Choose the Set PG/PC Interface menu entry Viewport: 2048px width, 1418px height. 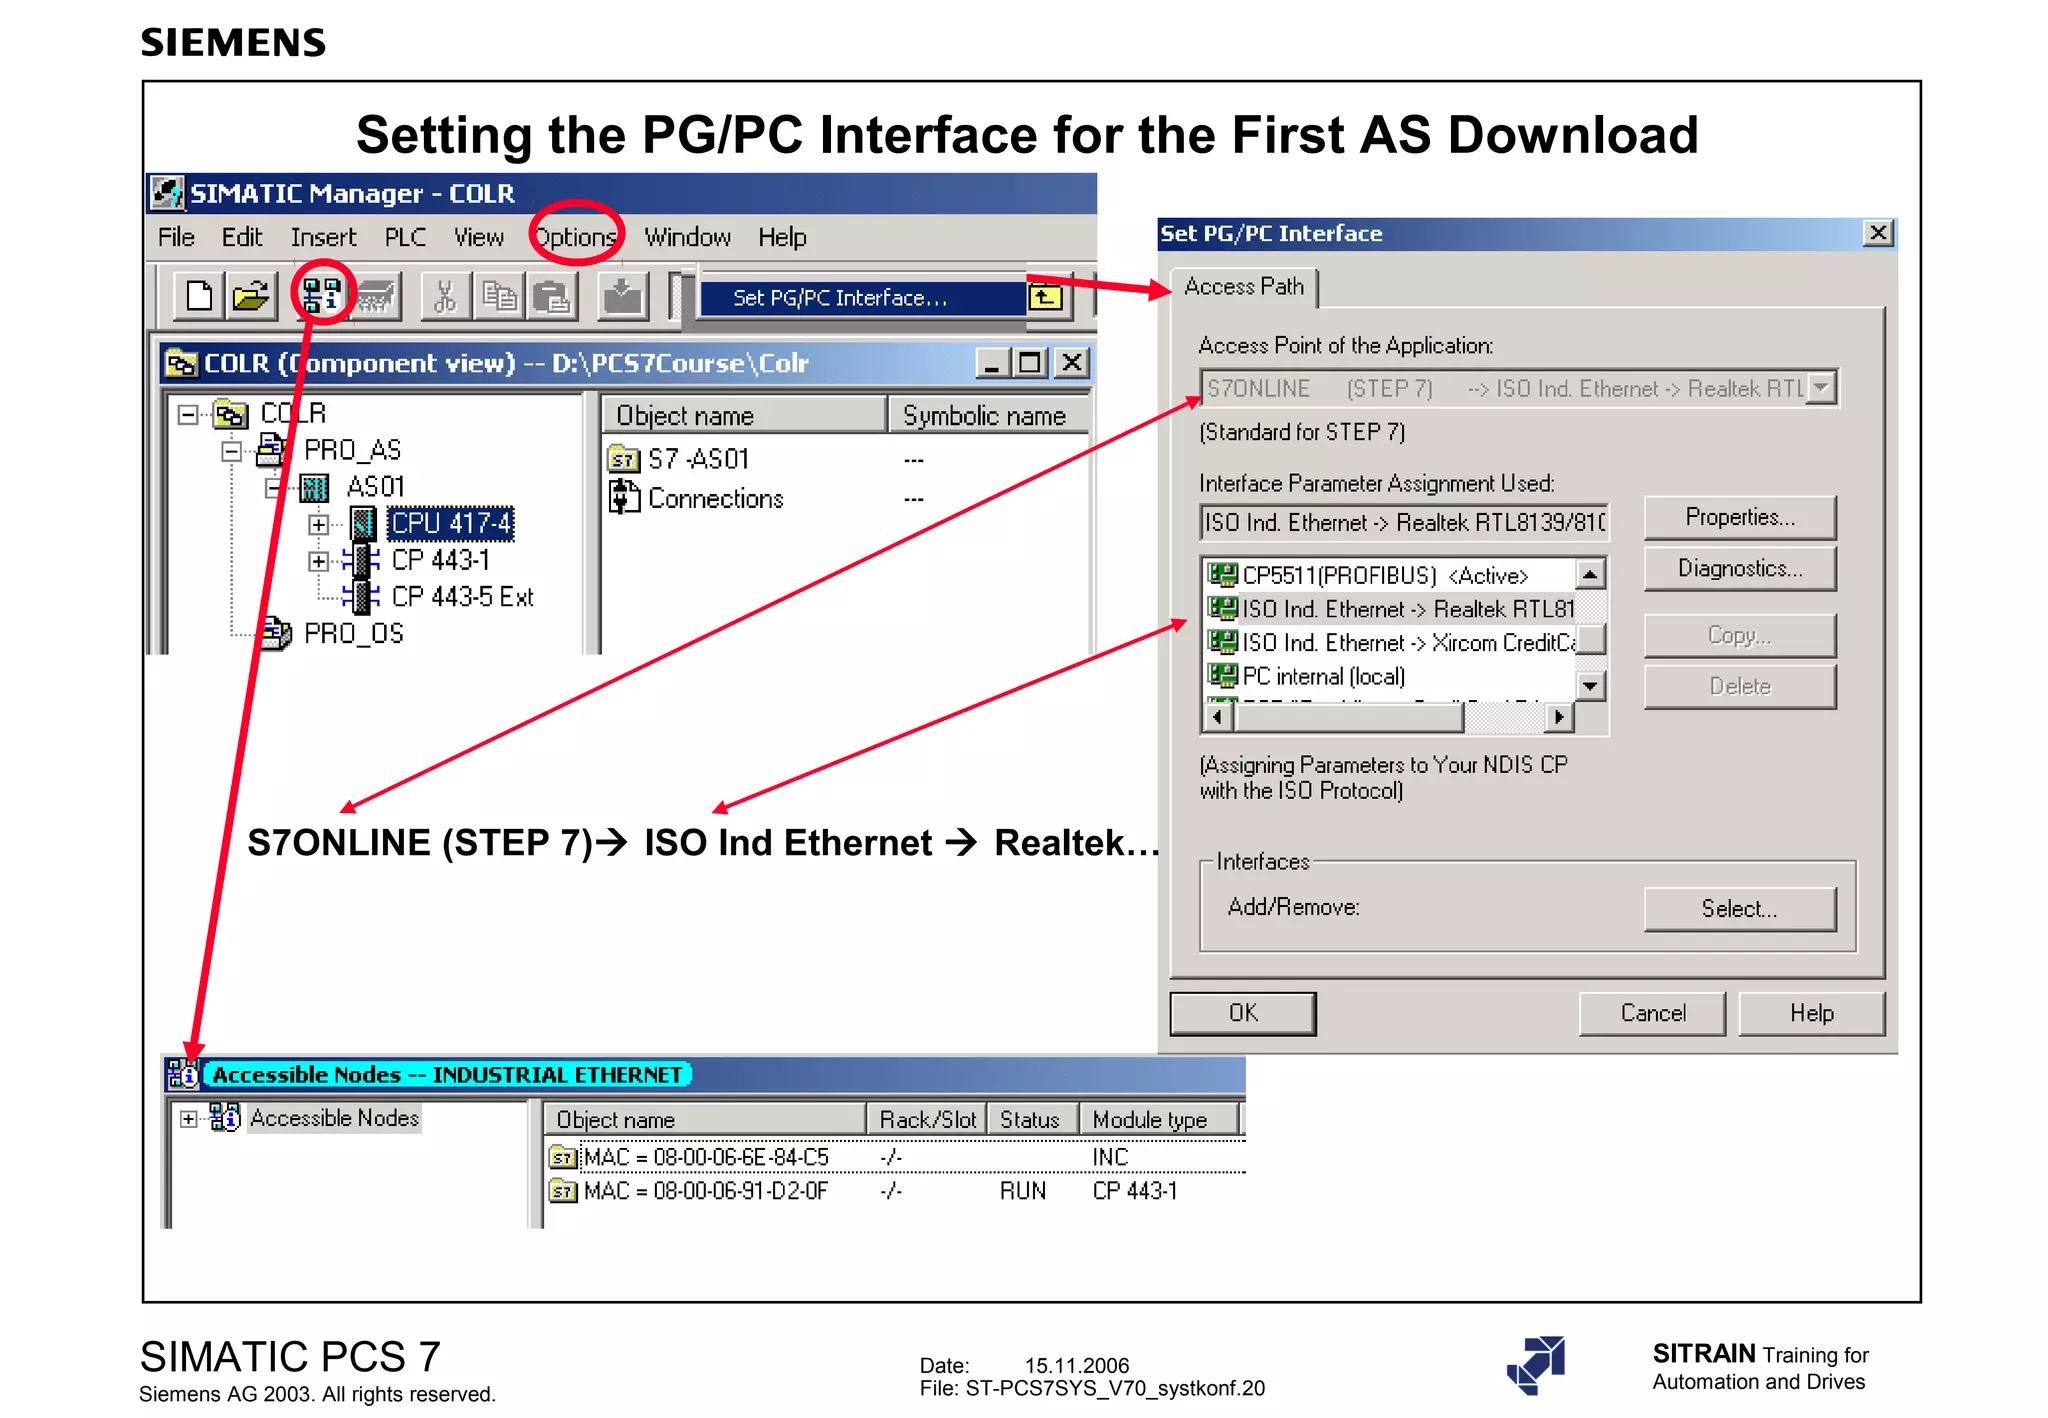click(863, 298)
